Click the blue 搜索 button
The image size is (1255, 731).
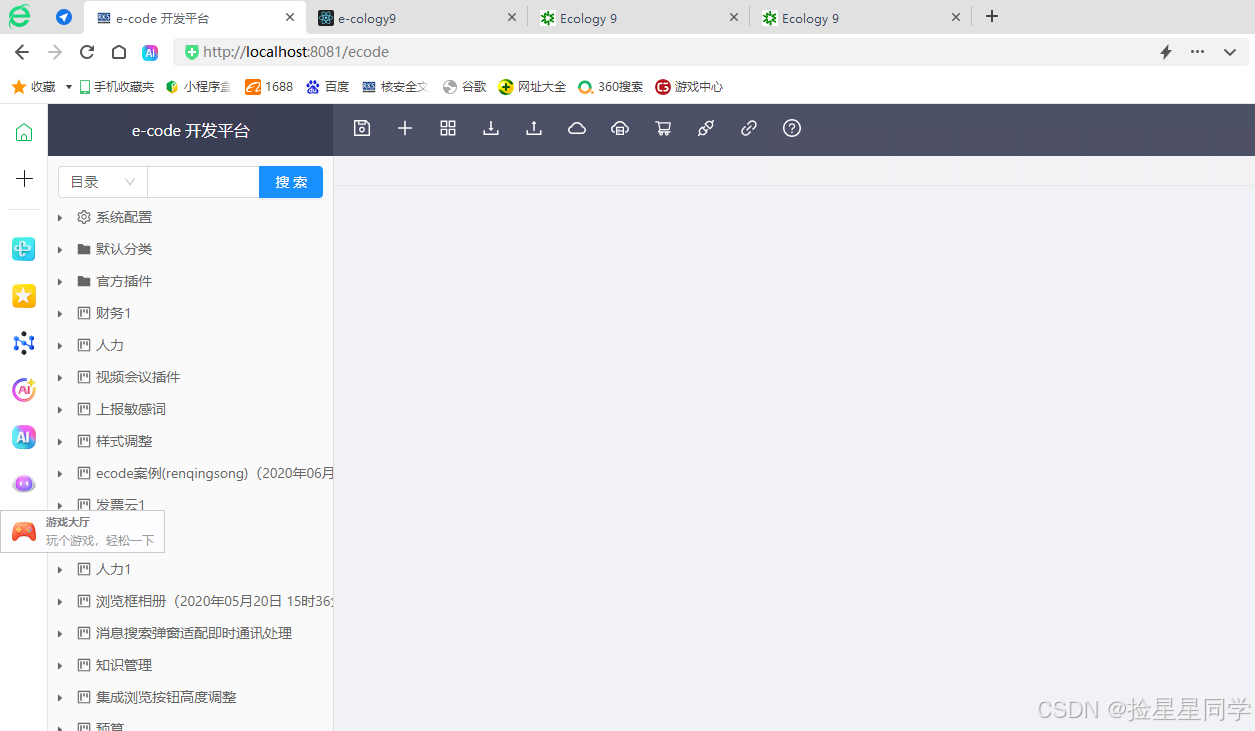291,182
